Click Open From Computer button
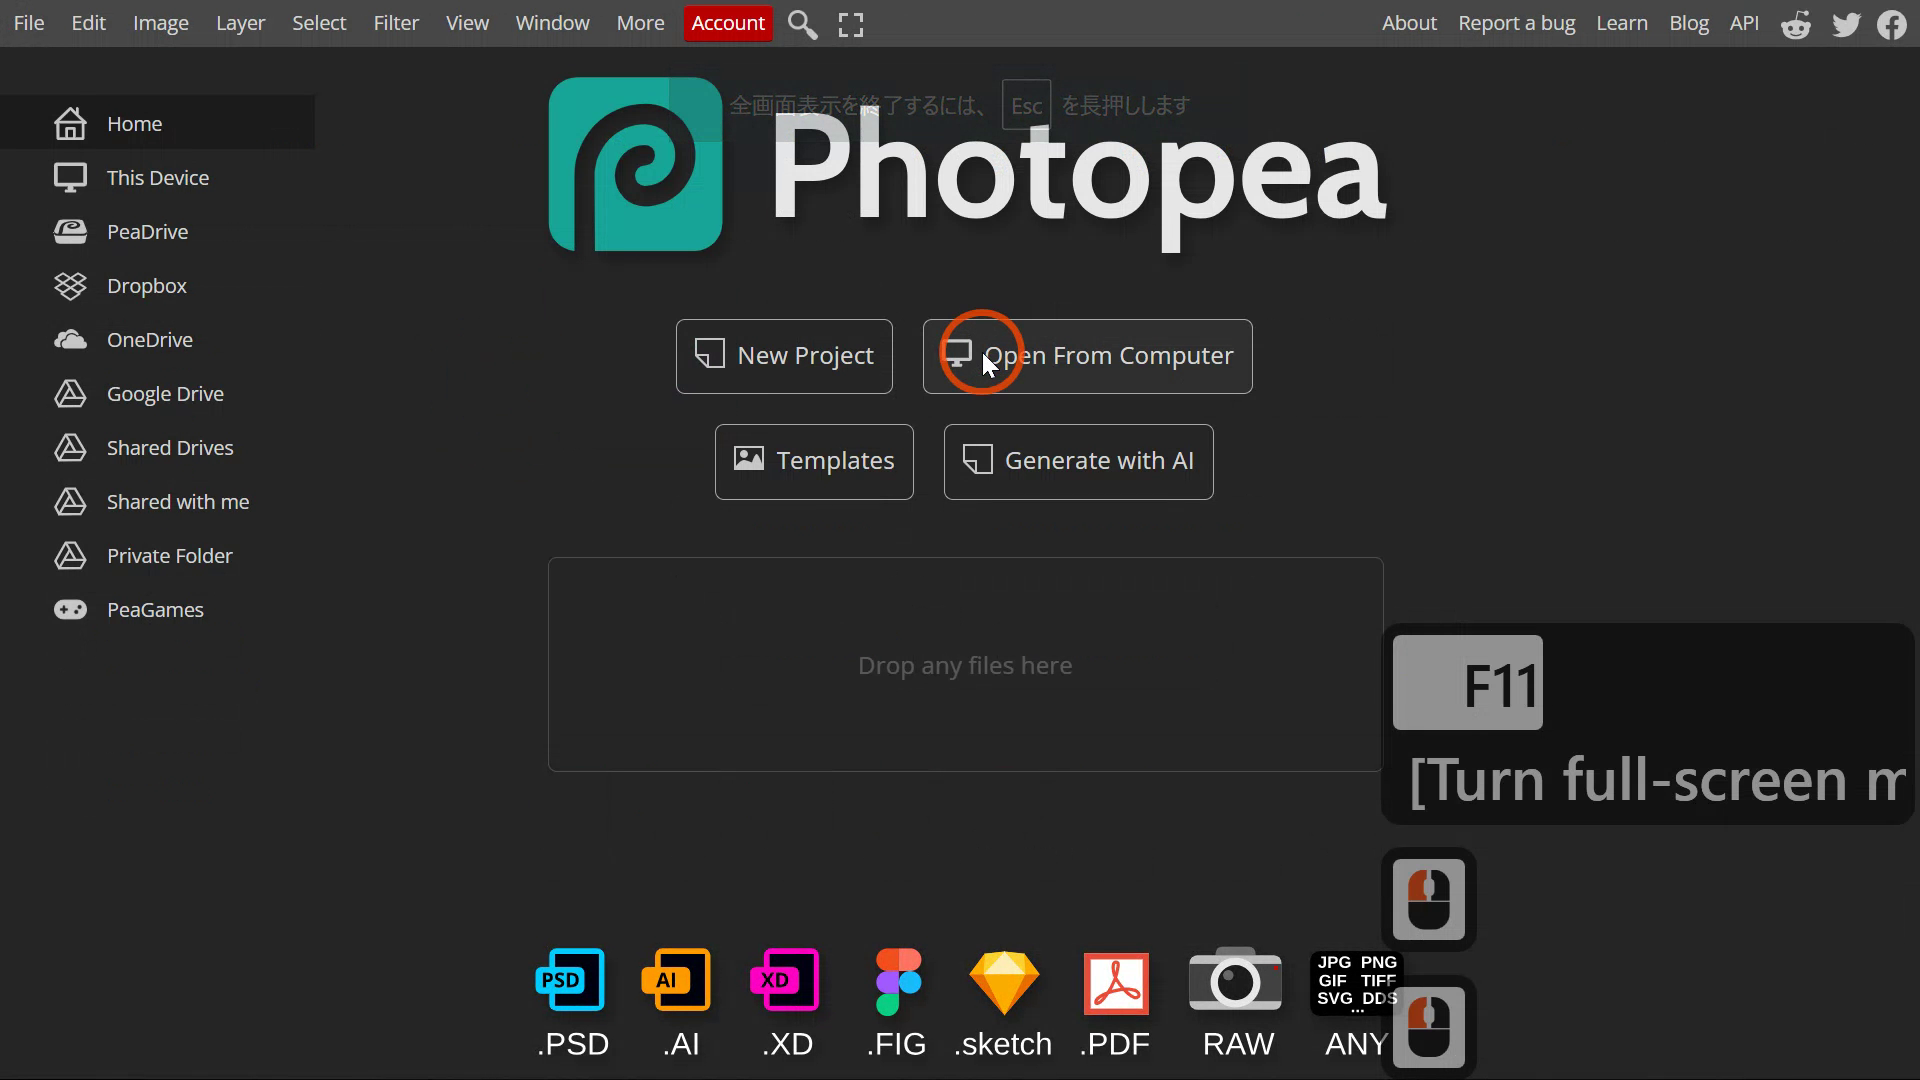The width and height of the screenshot is (1920, 1080). click(x=1088, y=356)
